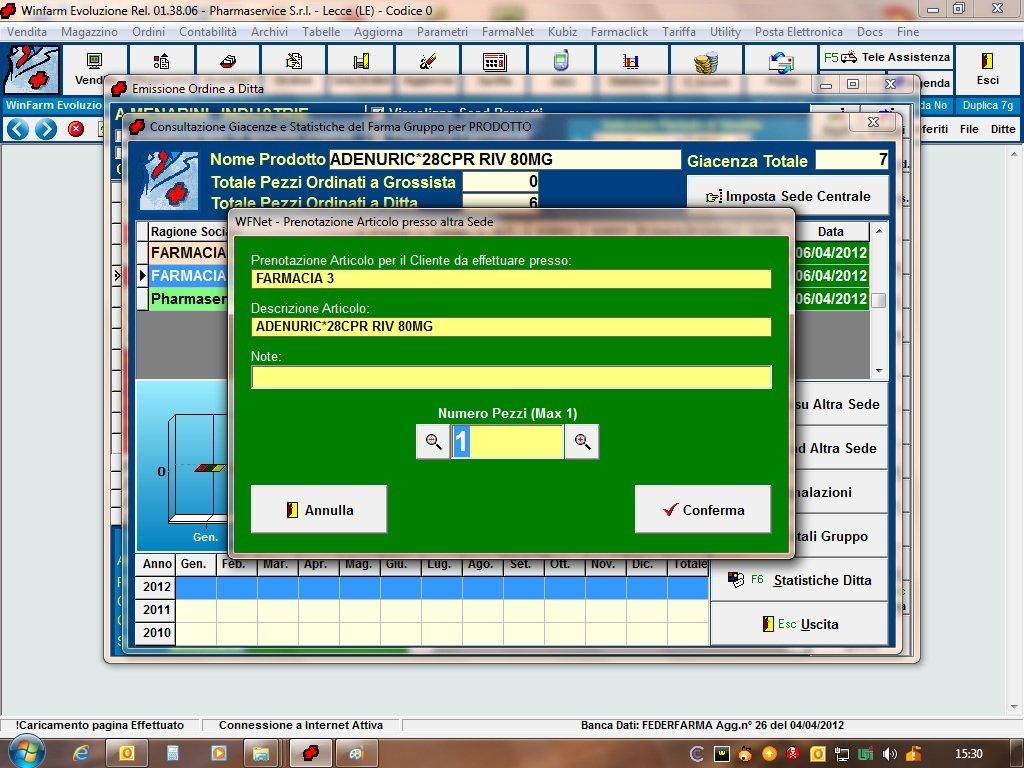This screenshot has width=1024, height=768.
Task: Confirm the reservation with Conferma
Action: click(x=702, y=510)
